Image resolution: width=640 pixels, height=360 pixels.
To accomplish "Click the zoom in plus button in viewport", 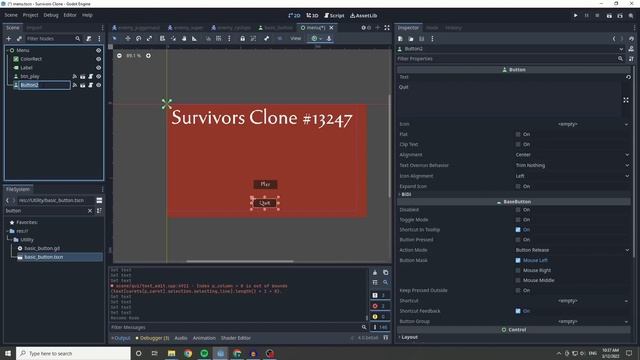I will click(x=149, y=56).
